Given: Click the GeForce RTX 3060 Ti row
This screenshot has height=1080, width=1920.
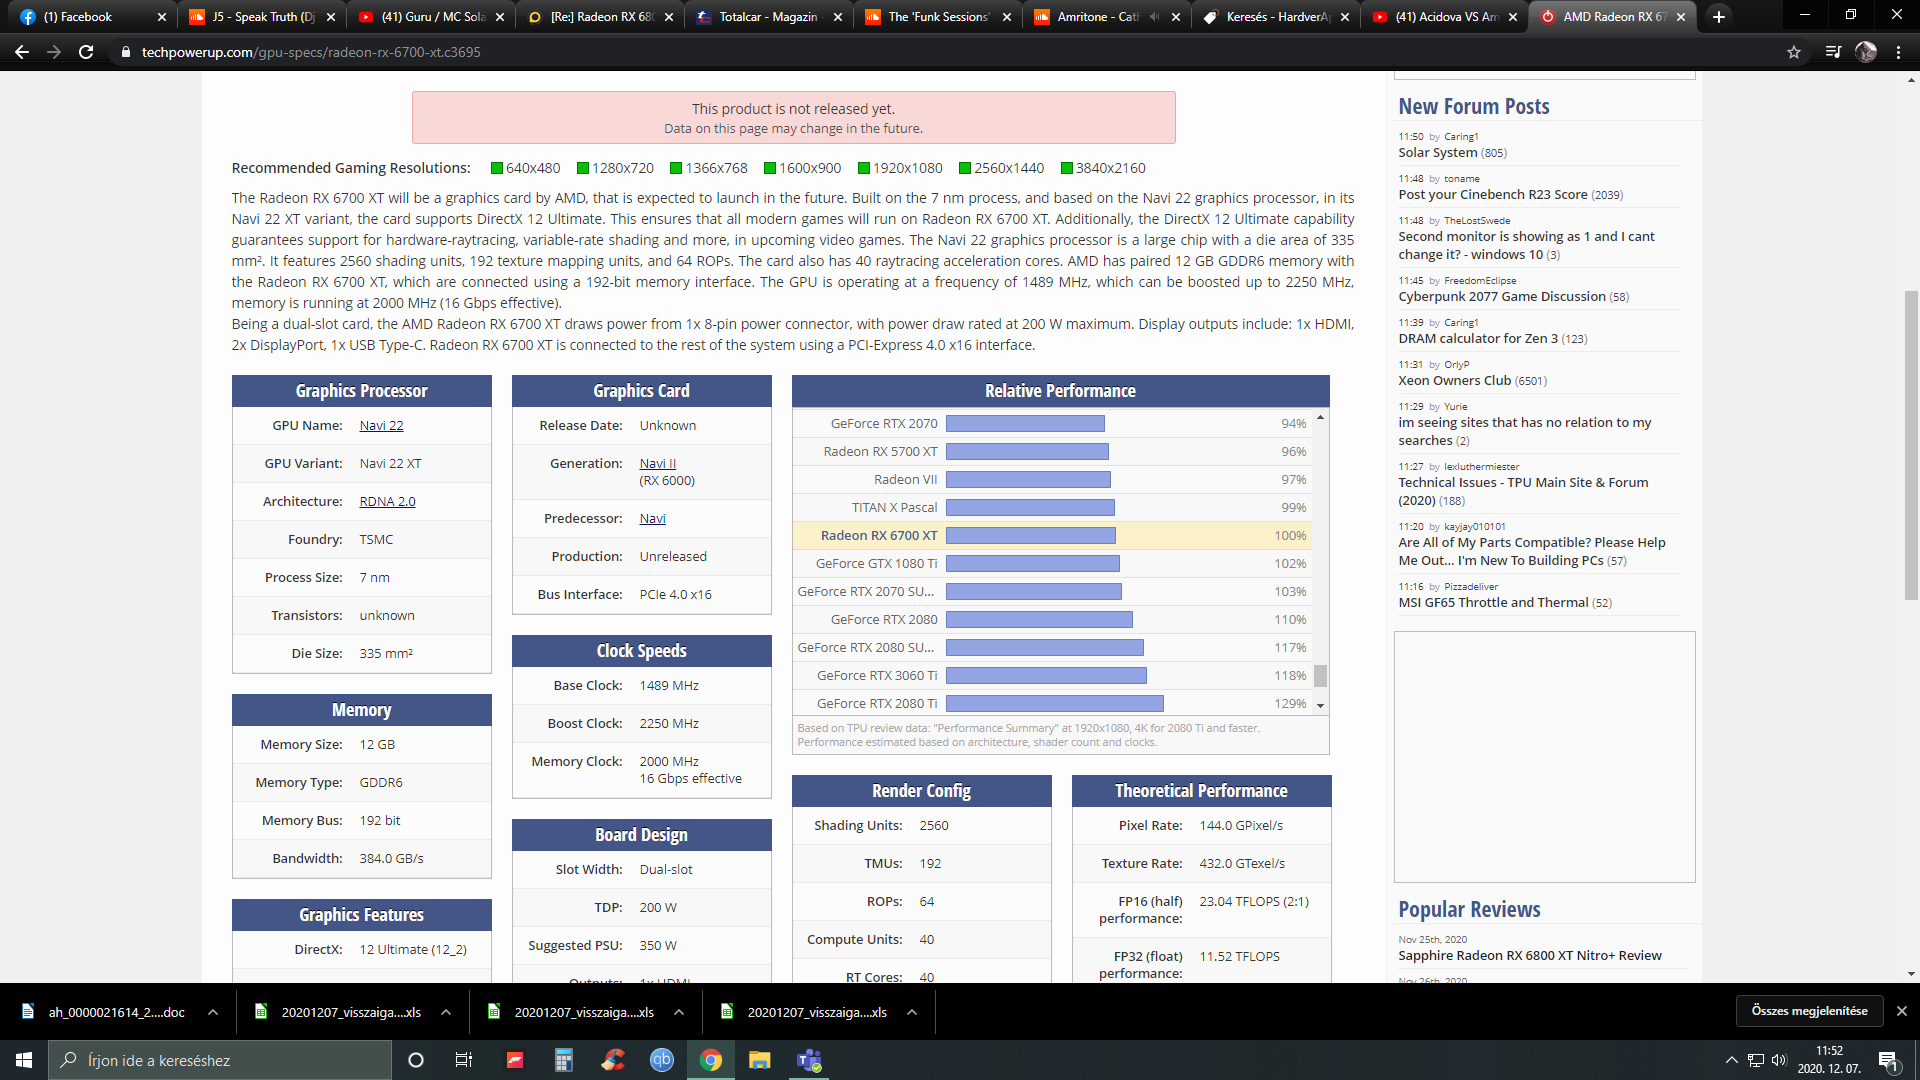Looking at the screenshot, I should [x=1053, y=675].
